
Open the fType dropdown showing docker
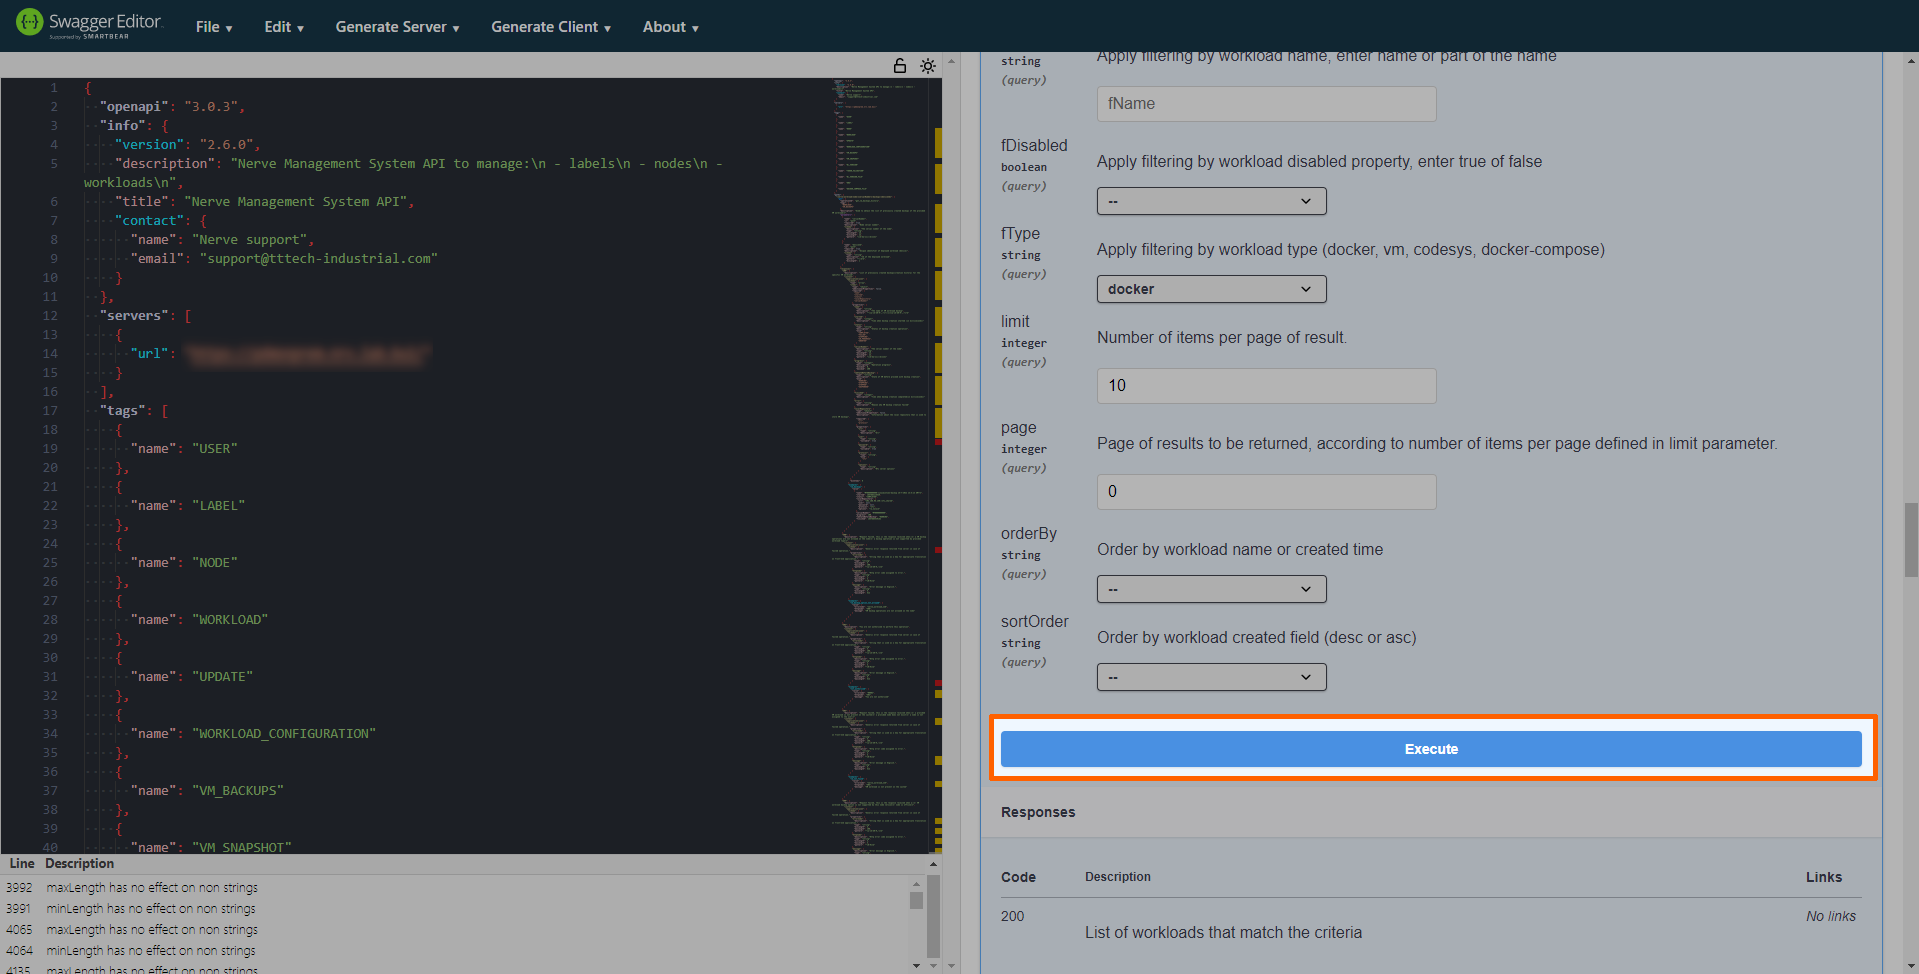[x=1211, y=289]
